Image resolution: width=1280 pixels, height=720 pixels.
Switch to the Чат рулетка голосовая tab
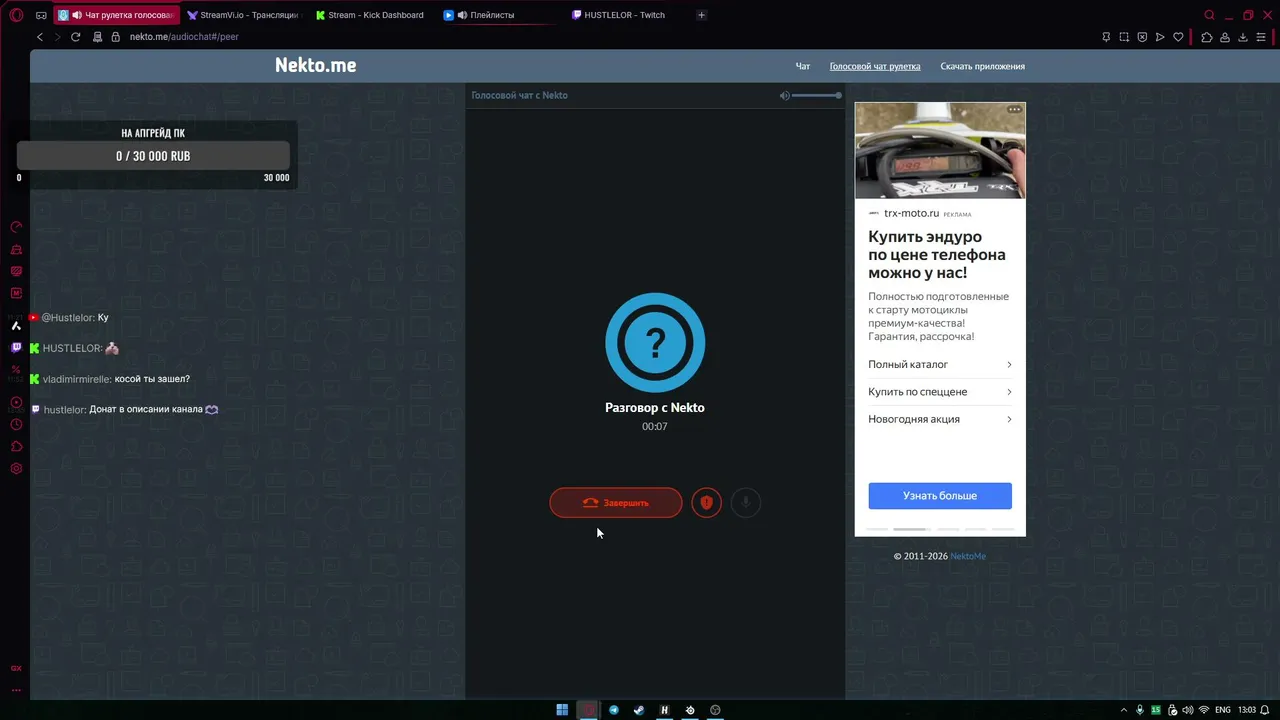point(115,15)
